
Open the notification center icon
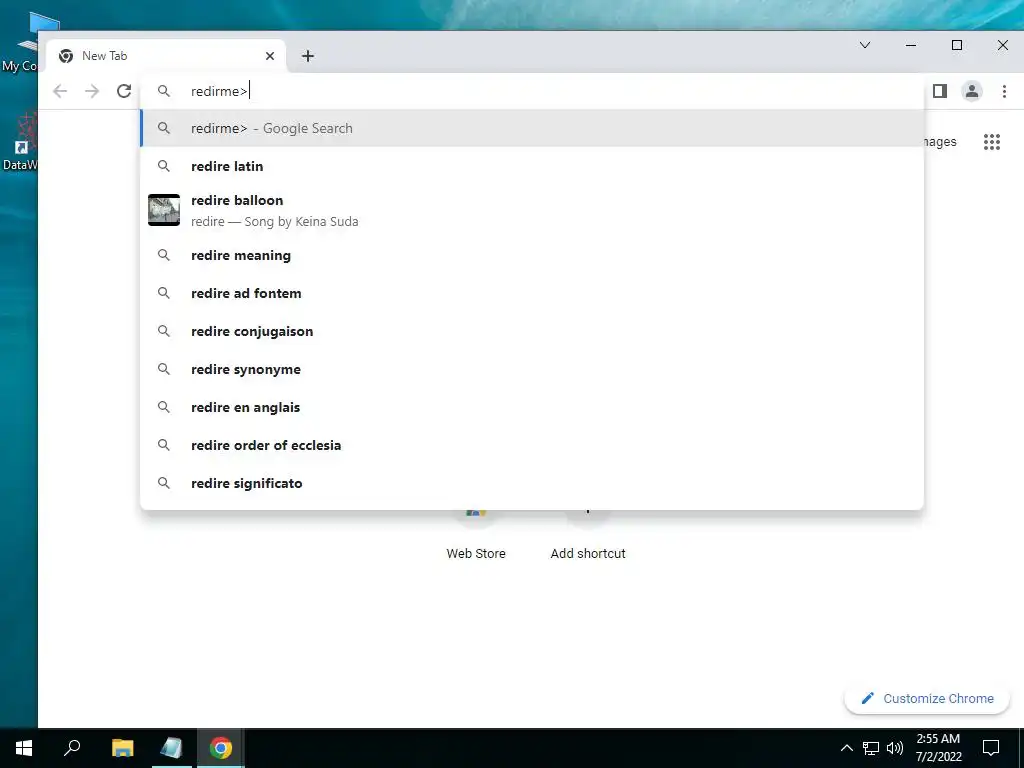pos(991,748)
